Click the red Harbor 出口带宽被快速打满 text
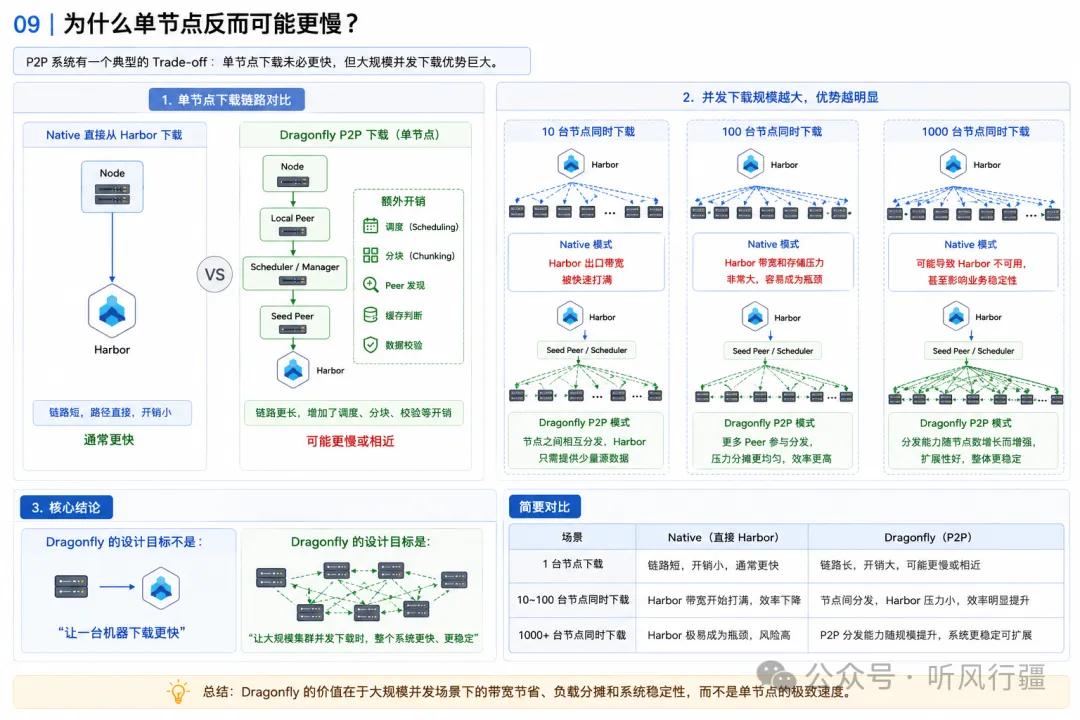 point(586,271)
